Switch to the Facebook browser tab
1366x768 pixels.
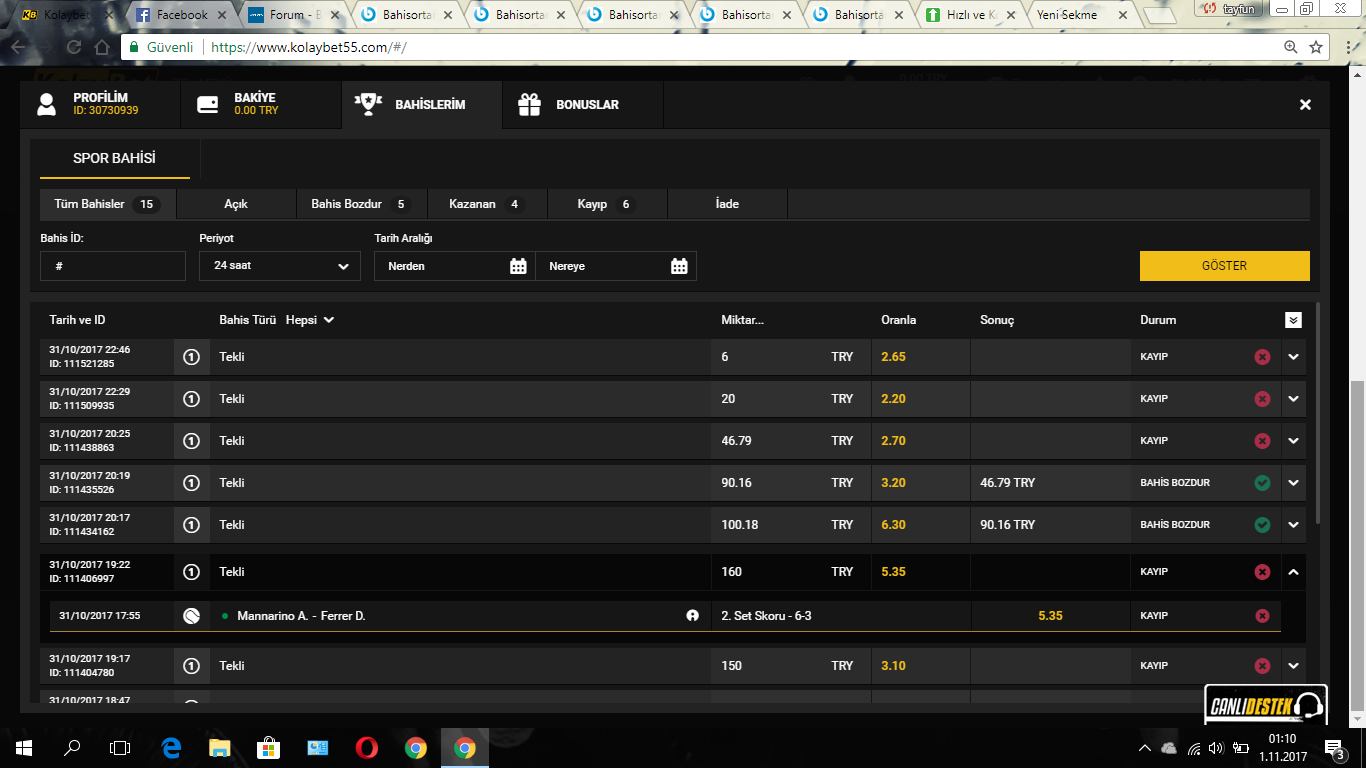[182, 15]
